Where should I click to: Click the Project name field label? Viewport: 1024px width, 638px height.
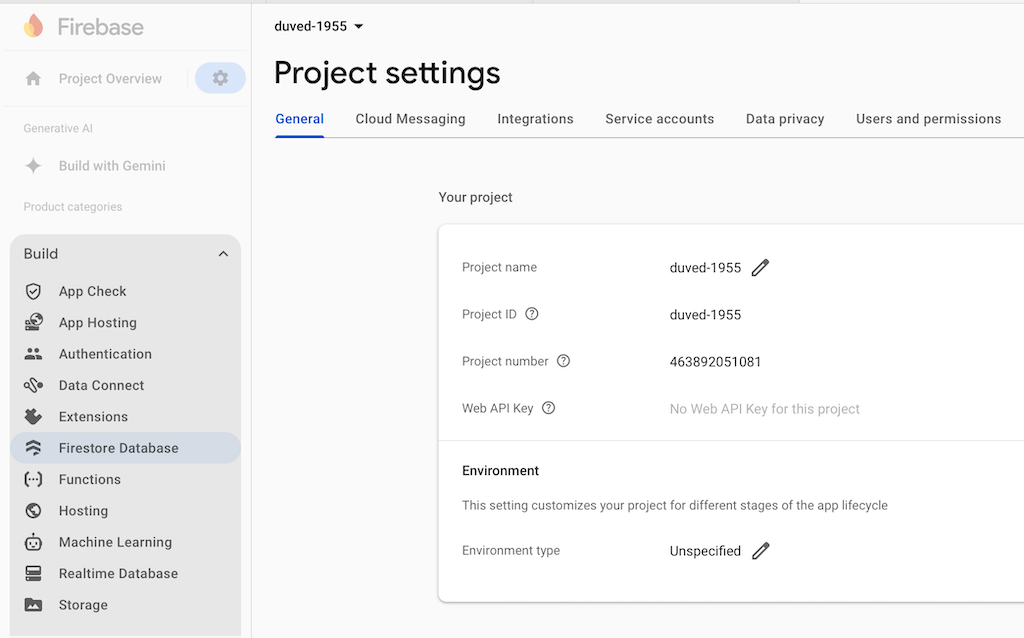[x=499, y=267]
